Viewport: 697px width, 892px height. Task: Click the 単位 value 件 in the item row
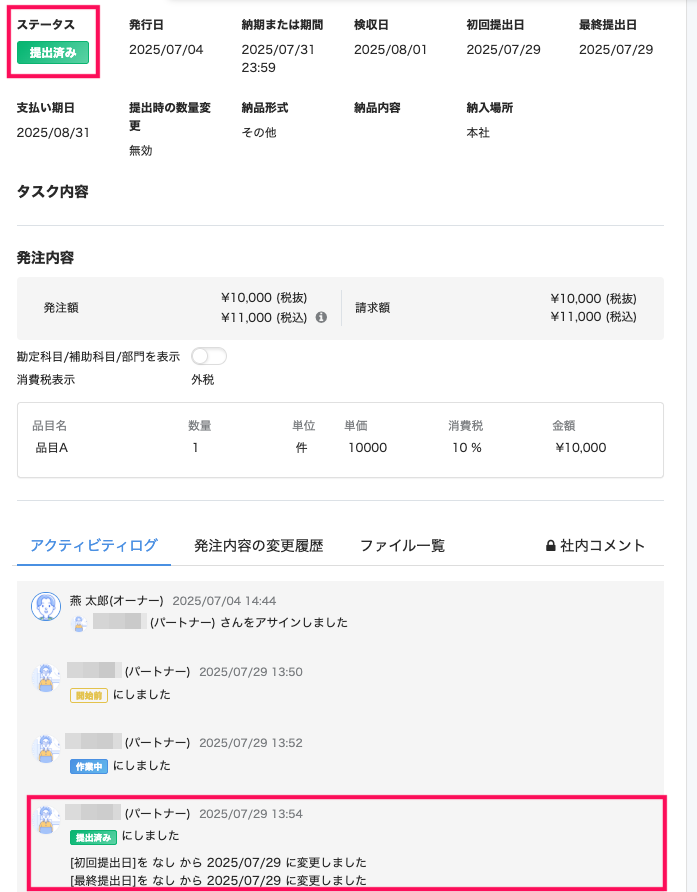click(302, 448)
